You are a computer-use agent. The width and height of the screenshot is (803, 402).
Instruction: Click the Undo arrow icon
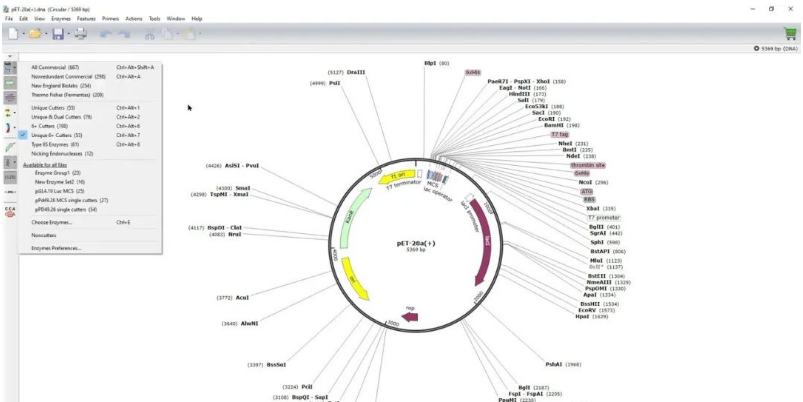coord(105,34)
